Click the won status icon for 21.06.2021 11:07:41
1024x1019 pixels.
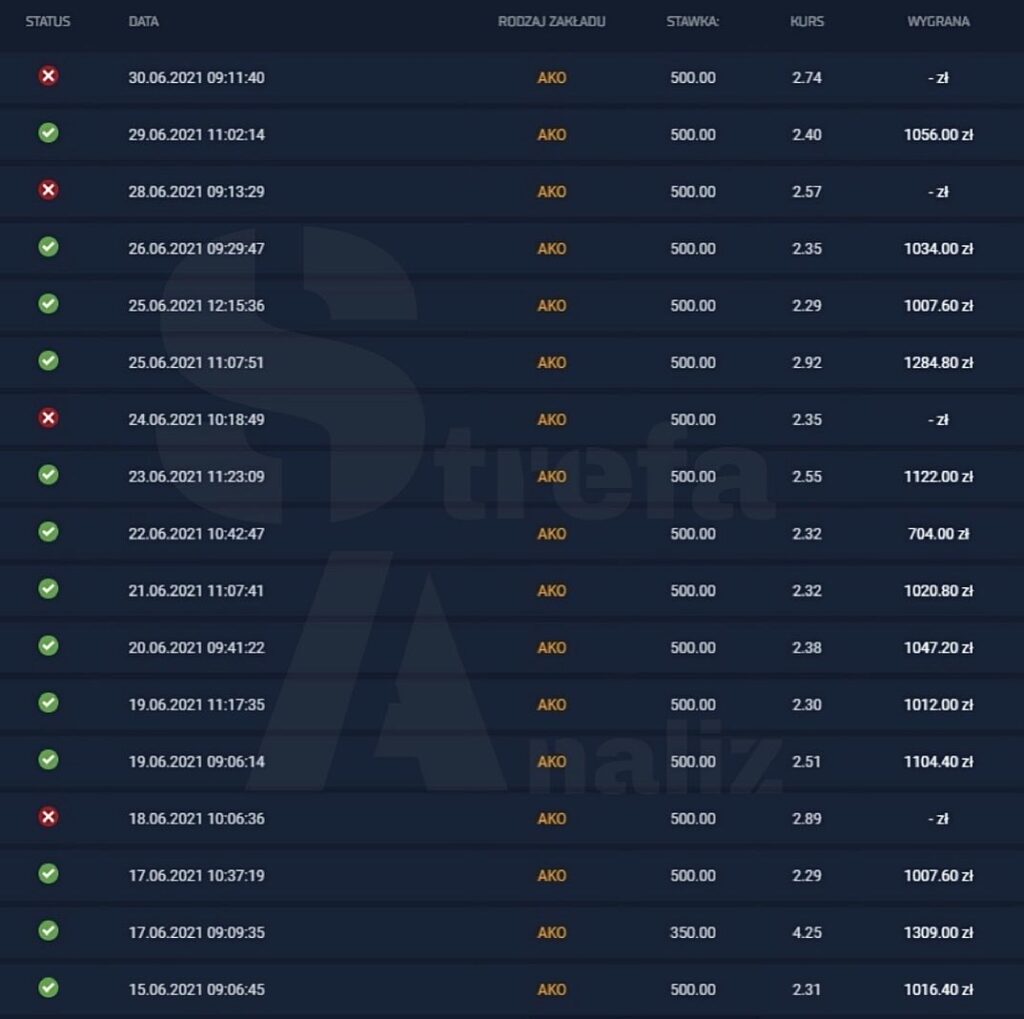point(48,589)
